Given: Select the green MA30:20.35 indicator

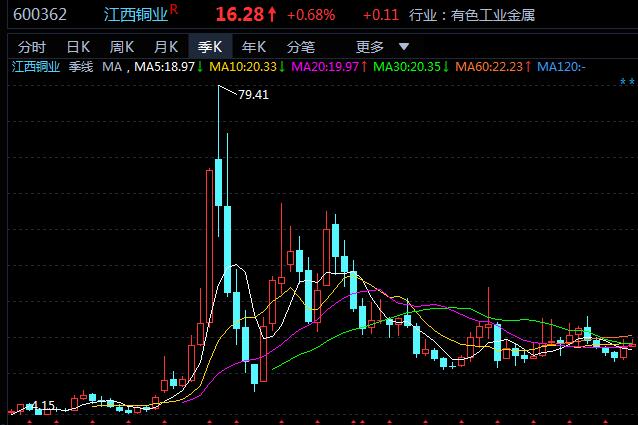Looking at the screenshot, I should pyautogui.click(x=407, y=67).
